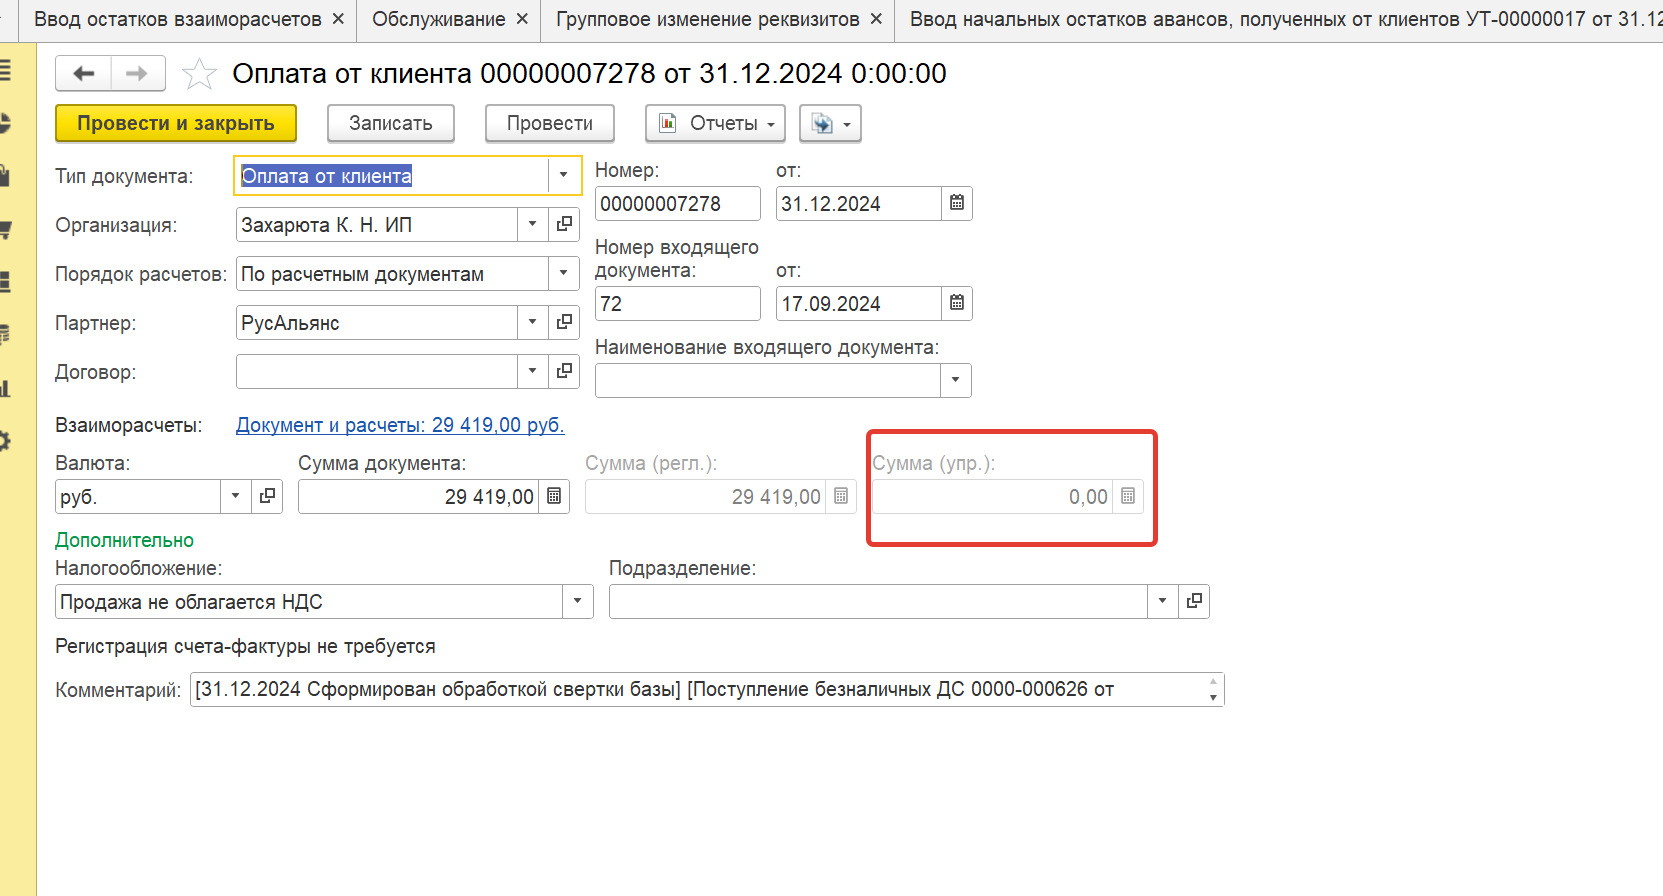Expand the Порядок расчетов dropdown
This screenshot has width=1663, height=896.
pyautogui.click(x=563, y=273)
